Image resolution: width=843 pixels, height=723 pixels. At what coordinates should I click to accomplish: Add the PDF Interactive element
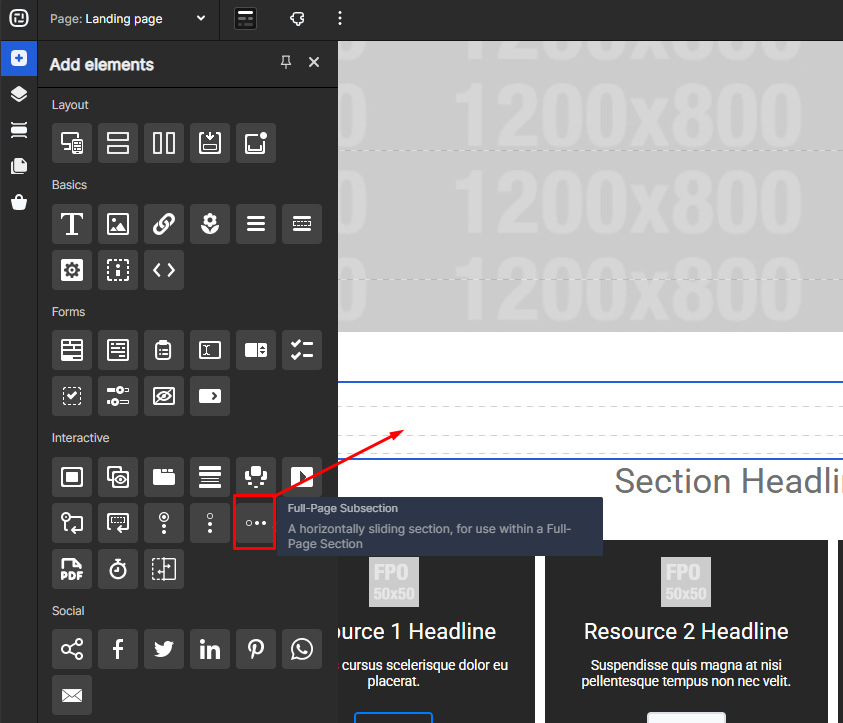[x=72, y=569]
